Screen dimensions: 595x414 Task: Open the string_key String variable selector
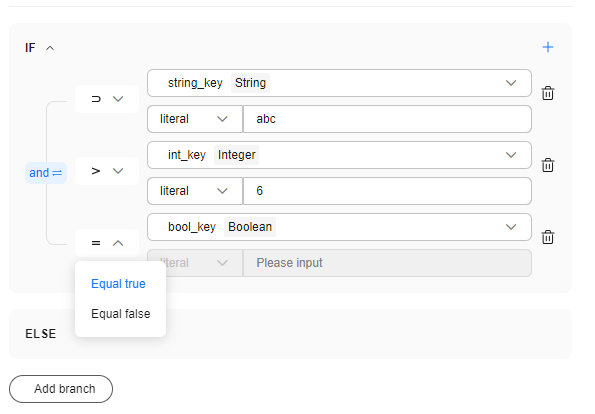pyautogui.click(x=339, y=83)
